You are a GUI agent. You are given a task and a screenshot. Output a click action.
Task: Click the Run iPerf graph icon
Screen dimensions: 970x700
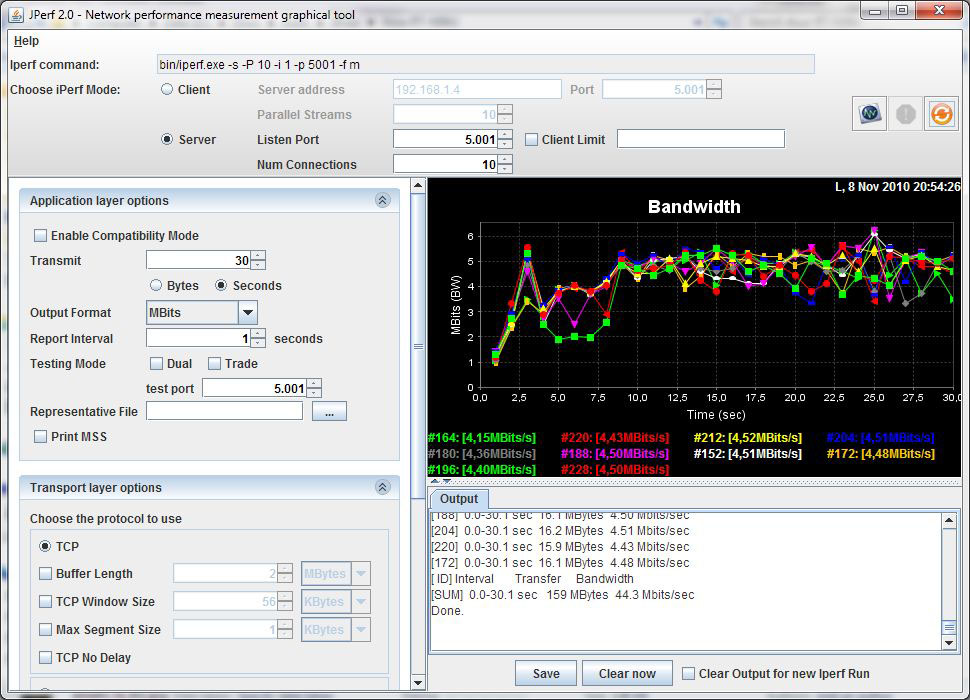point(870,114)
